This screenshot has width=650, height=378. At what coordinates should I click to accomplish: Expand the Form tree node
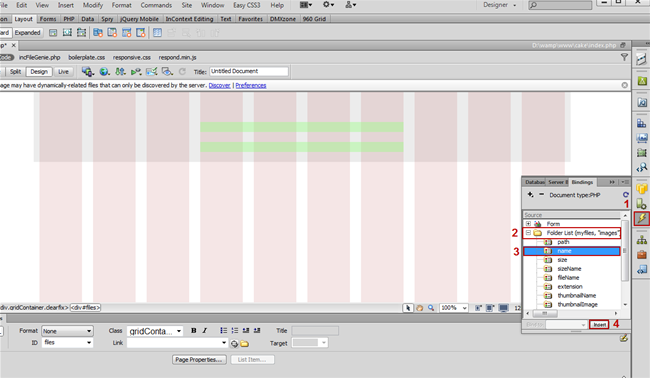(529, 224)
